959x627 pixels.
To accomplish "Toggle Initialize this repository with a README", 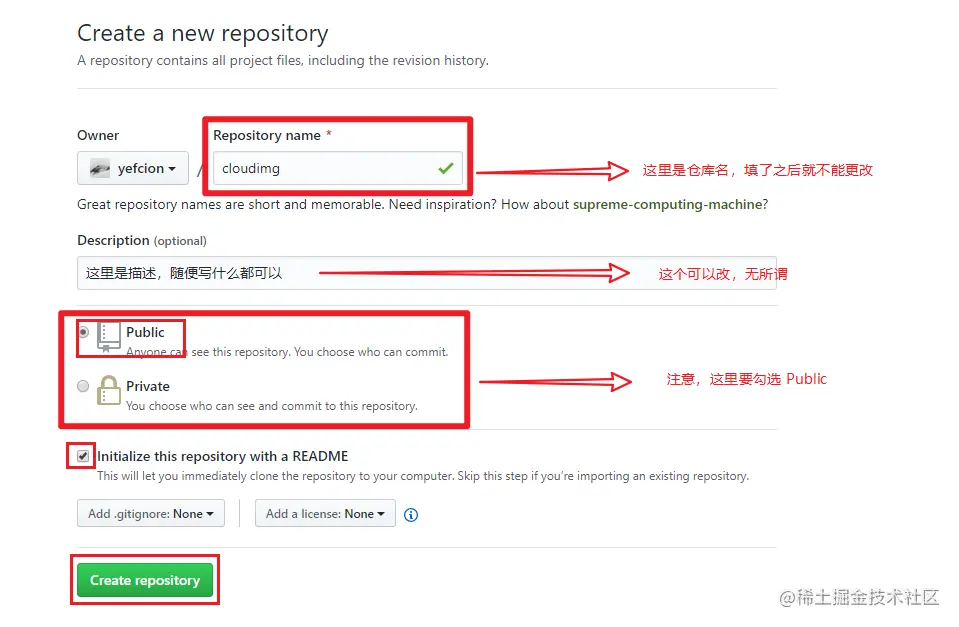I will [83, 456].
